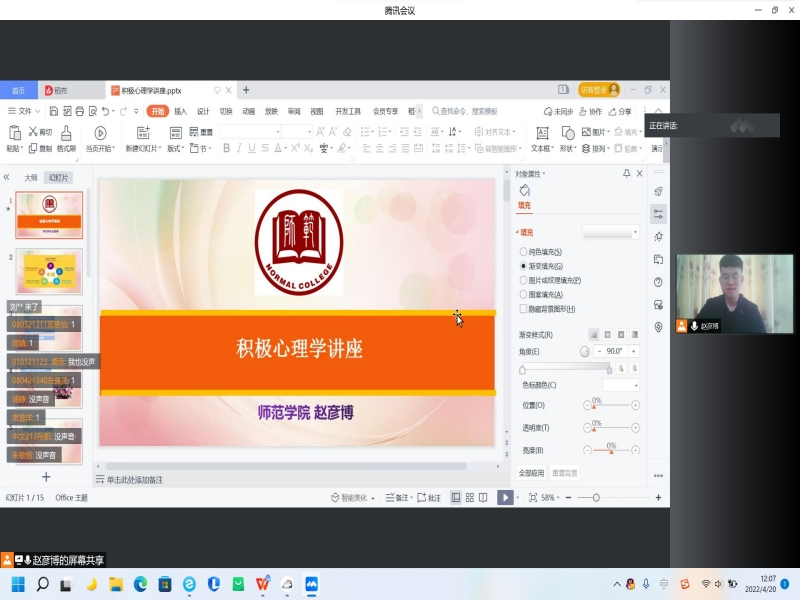
Task: Click the Save icon in the quick access toolbar
Action: click(54, 111)
